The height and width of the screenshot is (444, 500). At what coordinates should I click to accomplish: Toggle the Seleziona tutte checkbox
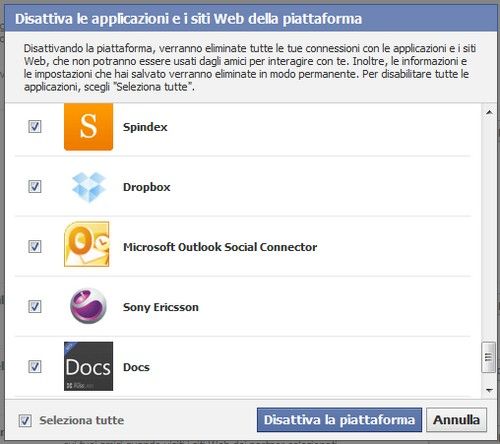point(25,421)
